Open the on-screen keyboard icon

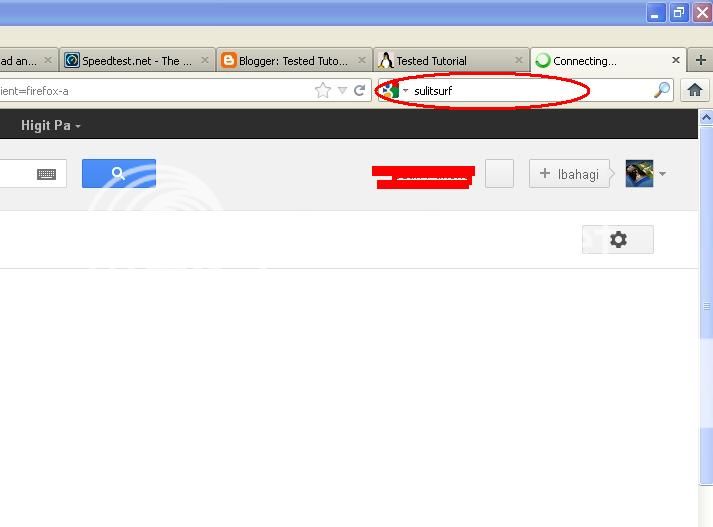coord(46,174)
